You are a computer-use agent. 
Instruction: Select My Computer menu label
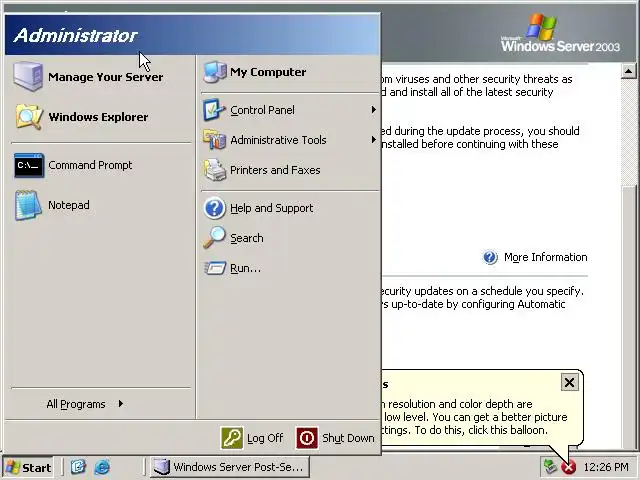click(268, 72)
